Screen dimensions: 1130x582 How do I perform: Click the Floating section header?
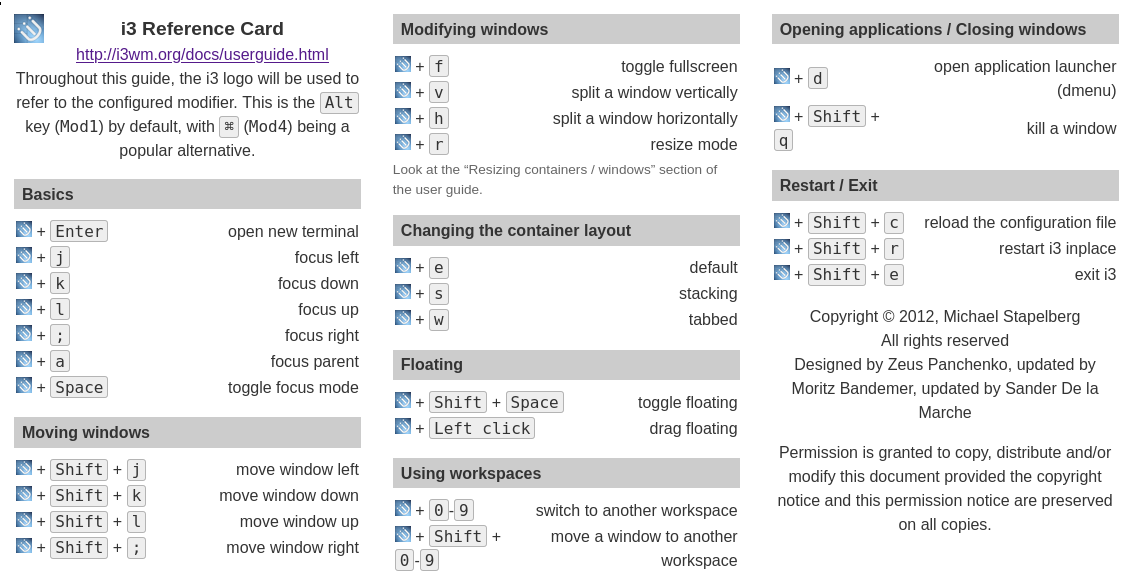[566, 364]
